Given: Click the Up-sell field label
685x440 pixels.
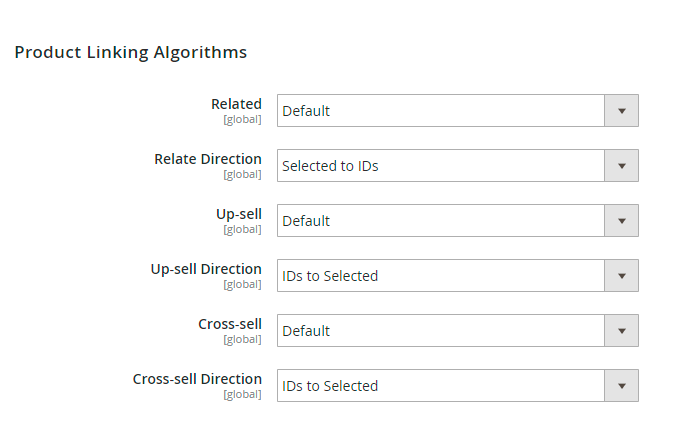Looking at the screenshot, I should [x=238, y=214].
